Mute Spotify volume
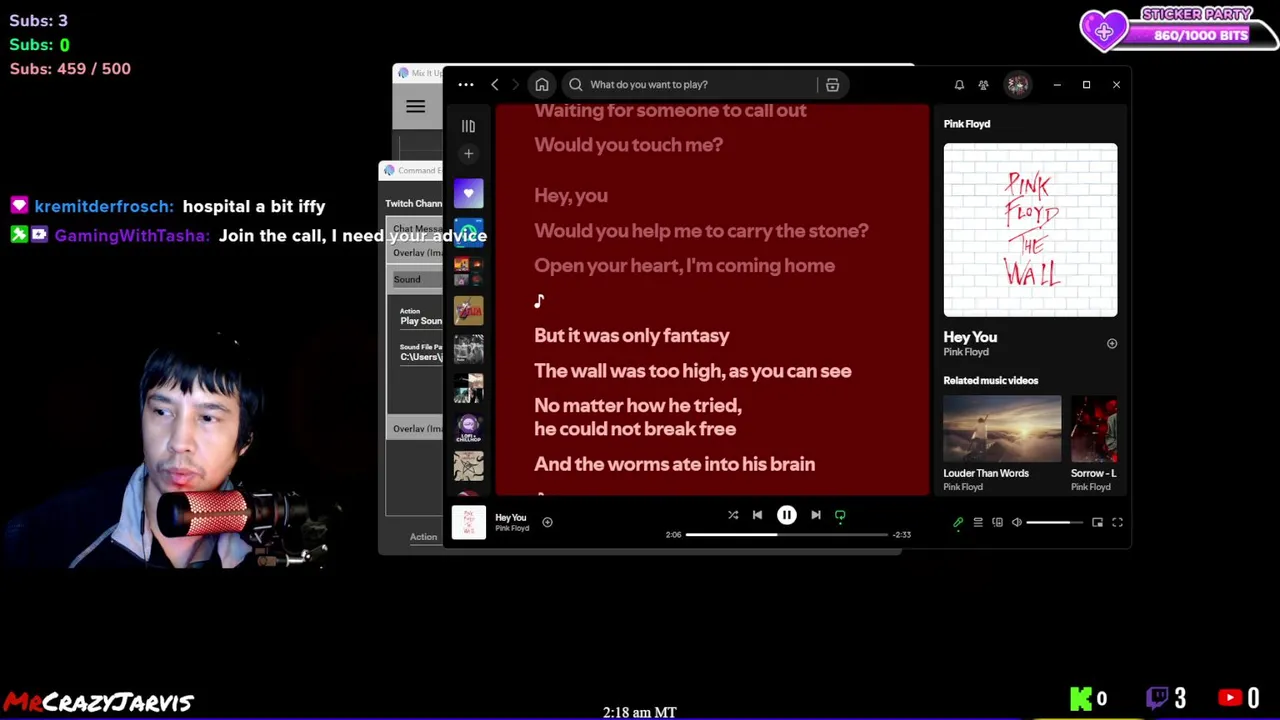The image size is (1280, 720). [1017, 522]
